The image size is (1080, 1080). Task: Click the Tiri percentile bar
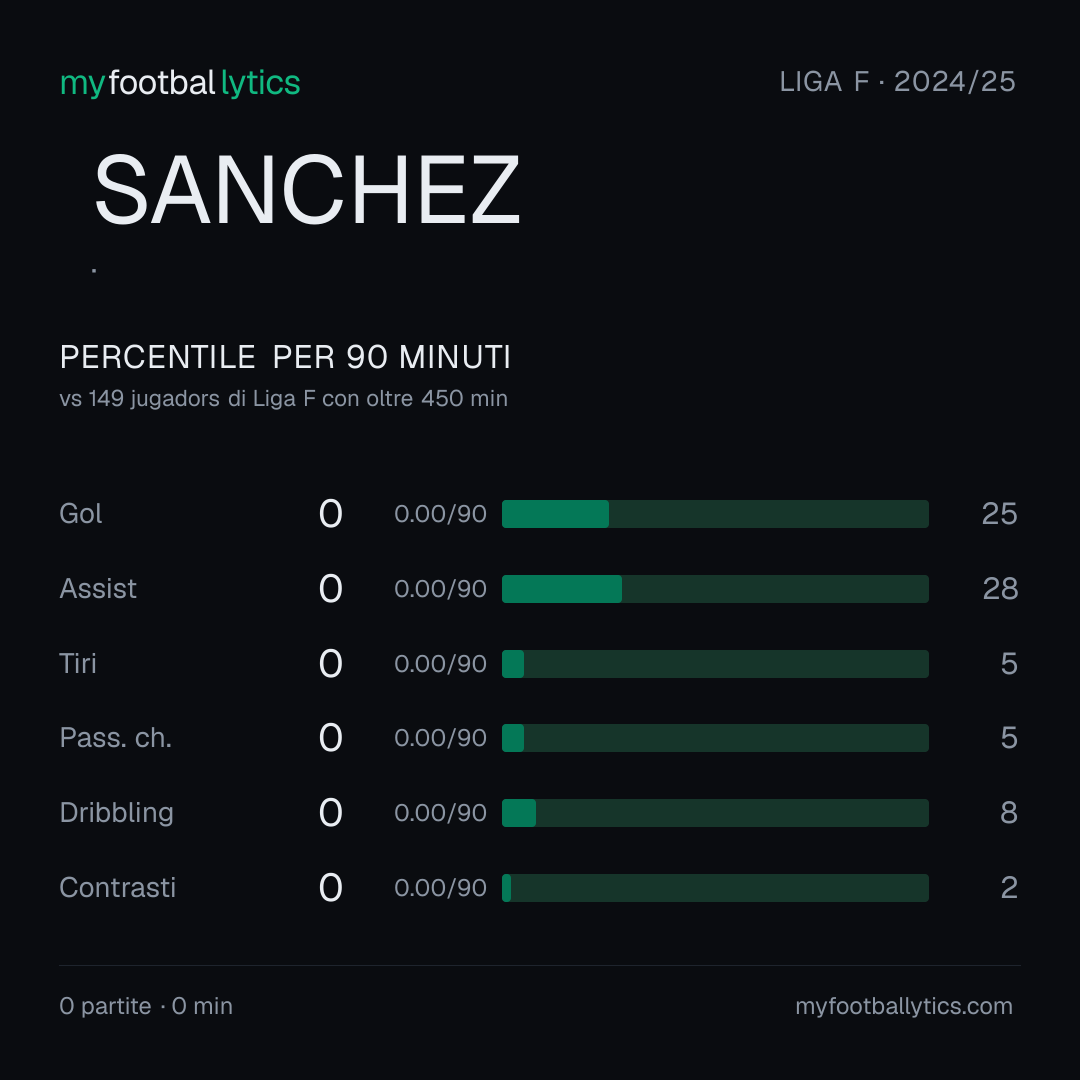click(x=715, y=664)
